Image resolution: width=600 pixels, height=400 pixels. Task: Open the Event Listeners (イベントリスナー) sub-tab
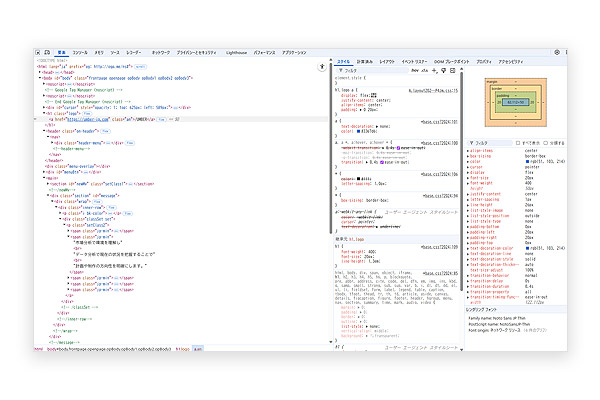(414, 62)
